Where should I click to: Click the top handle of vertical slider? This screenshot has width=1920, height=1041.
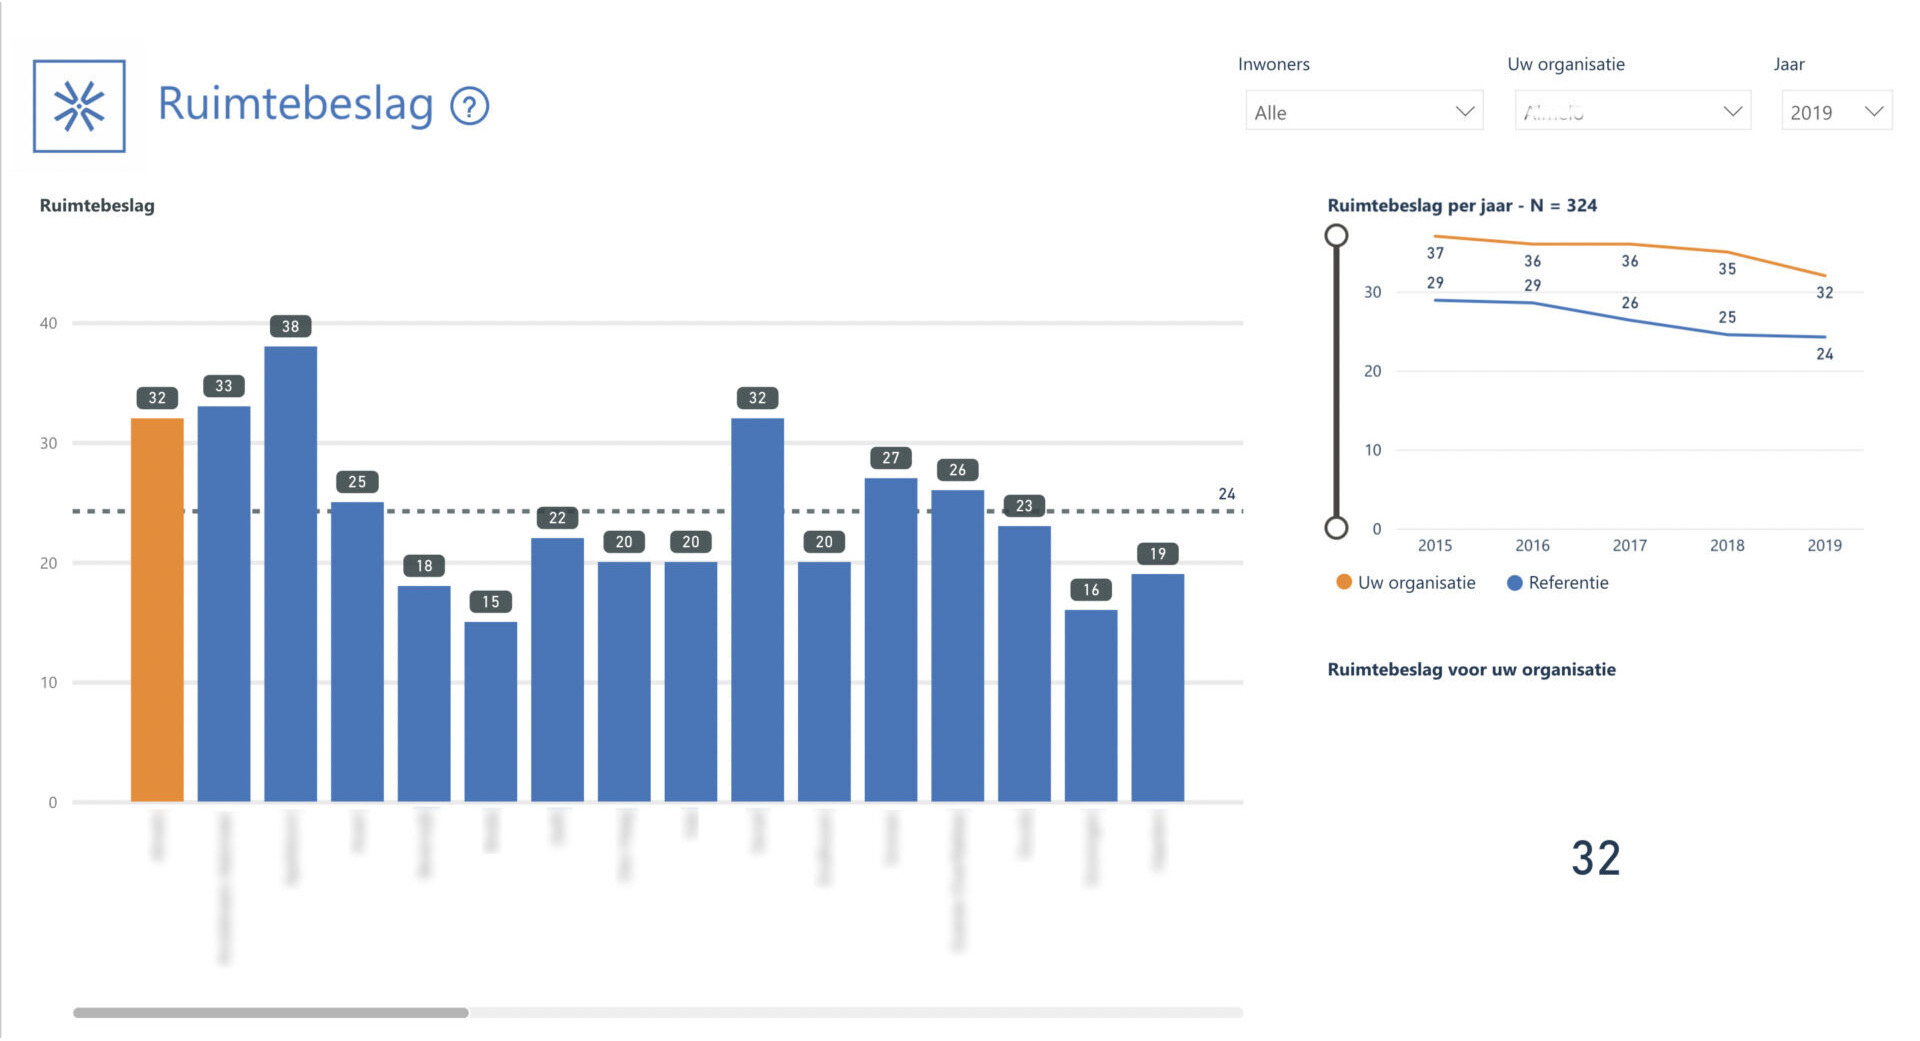click(x=1336, y=236)
